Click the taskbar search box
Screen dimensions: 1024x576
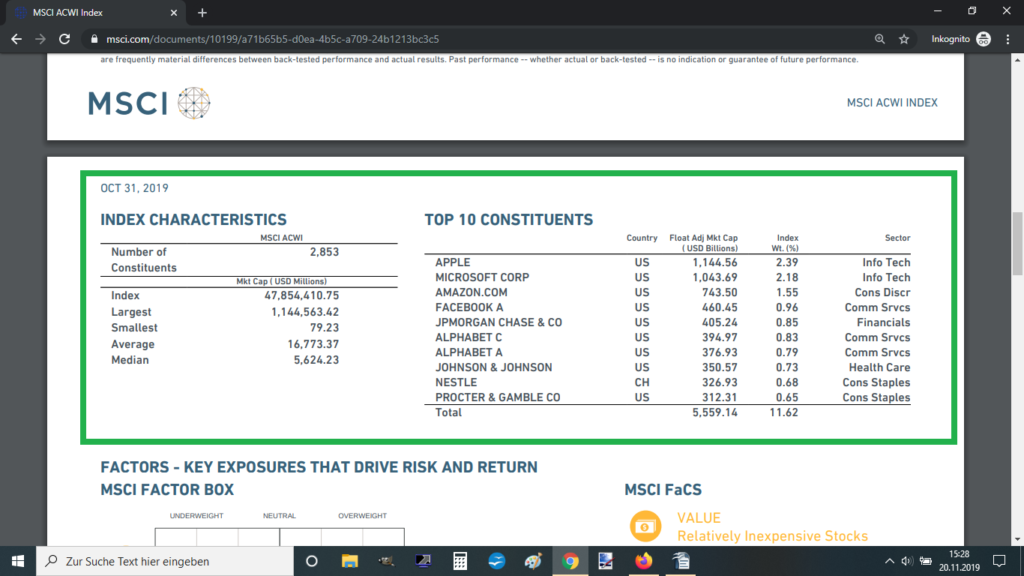coord(165,561)
